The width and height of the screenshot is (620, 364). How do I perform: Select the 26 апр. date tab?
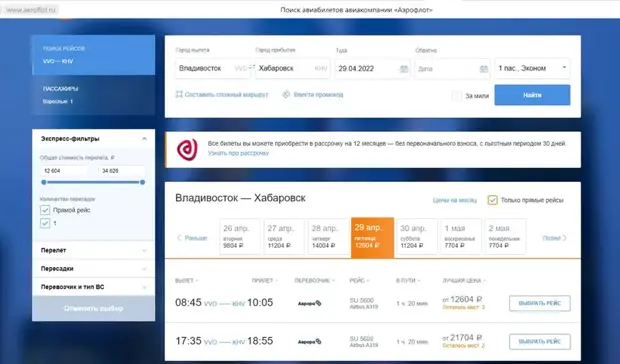[240, 236]
